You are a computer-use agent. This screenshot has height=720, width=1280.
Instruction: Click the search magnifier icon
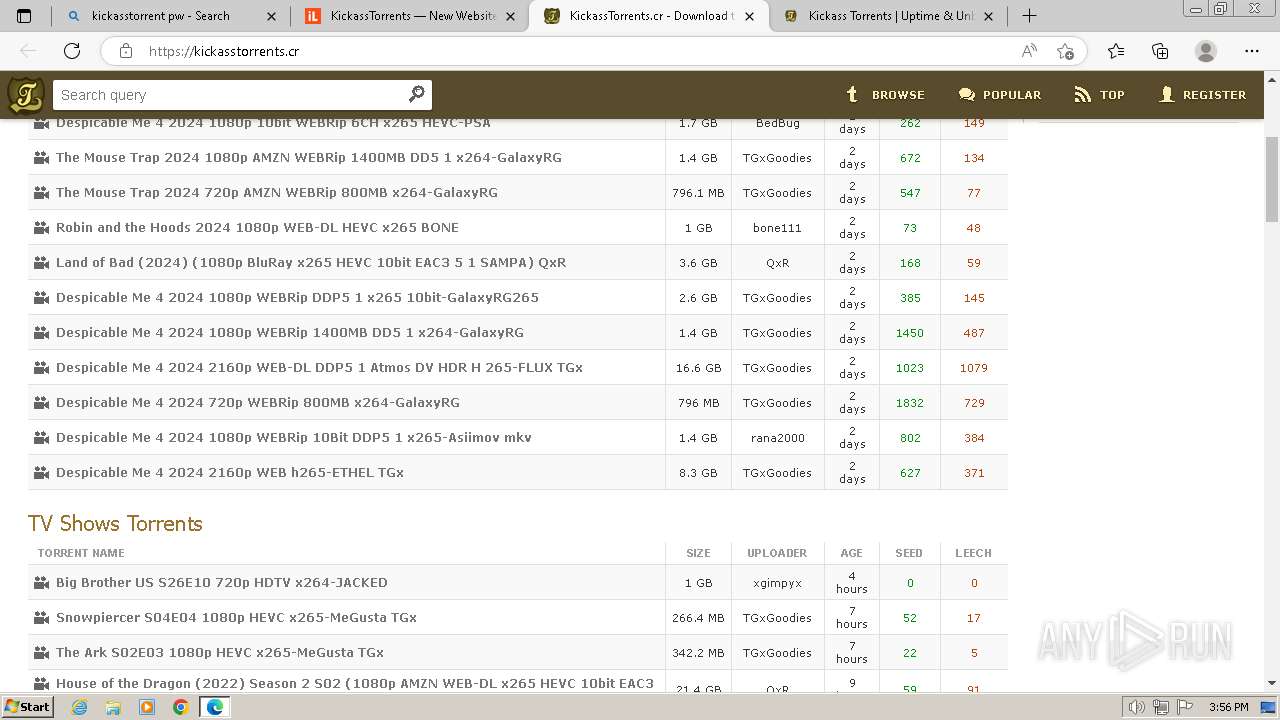(417, 94)
